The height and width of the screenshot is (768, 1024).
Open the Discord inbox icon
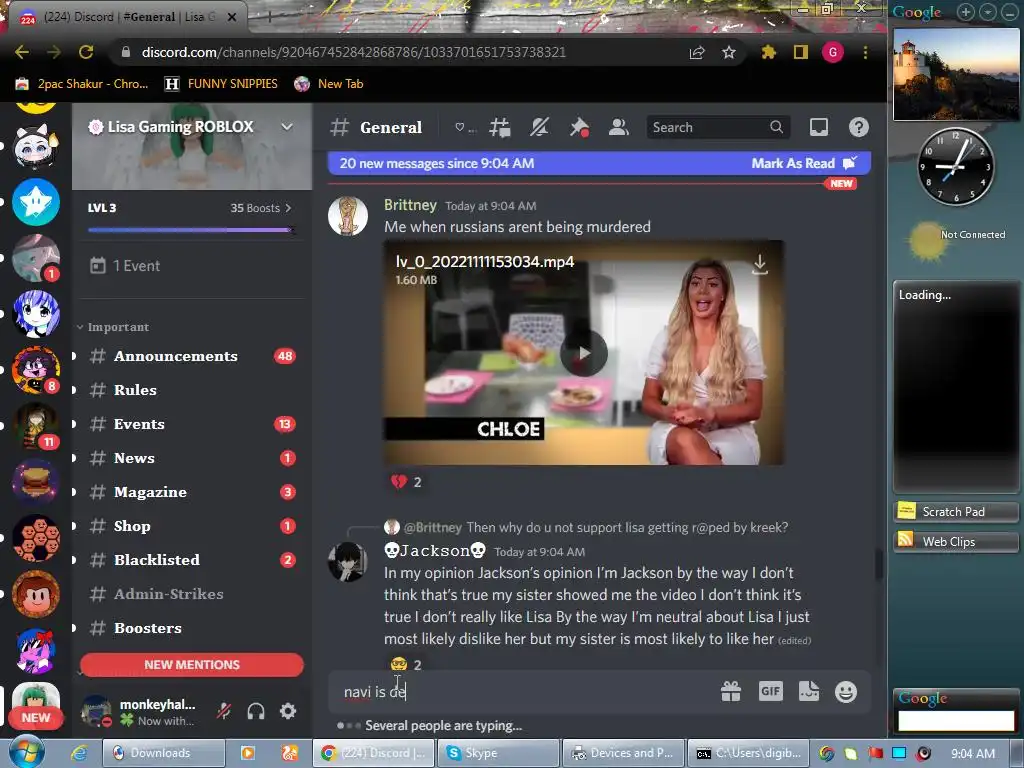coord(819,127)
